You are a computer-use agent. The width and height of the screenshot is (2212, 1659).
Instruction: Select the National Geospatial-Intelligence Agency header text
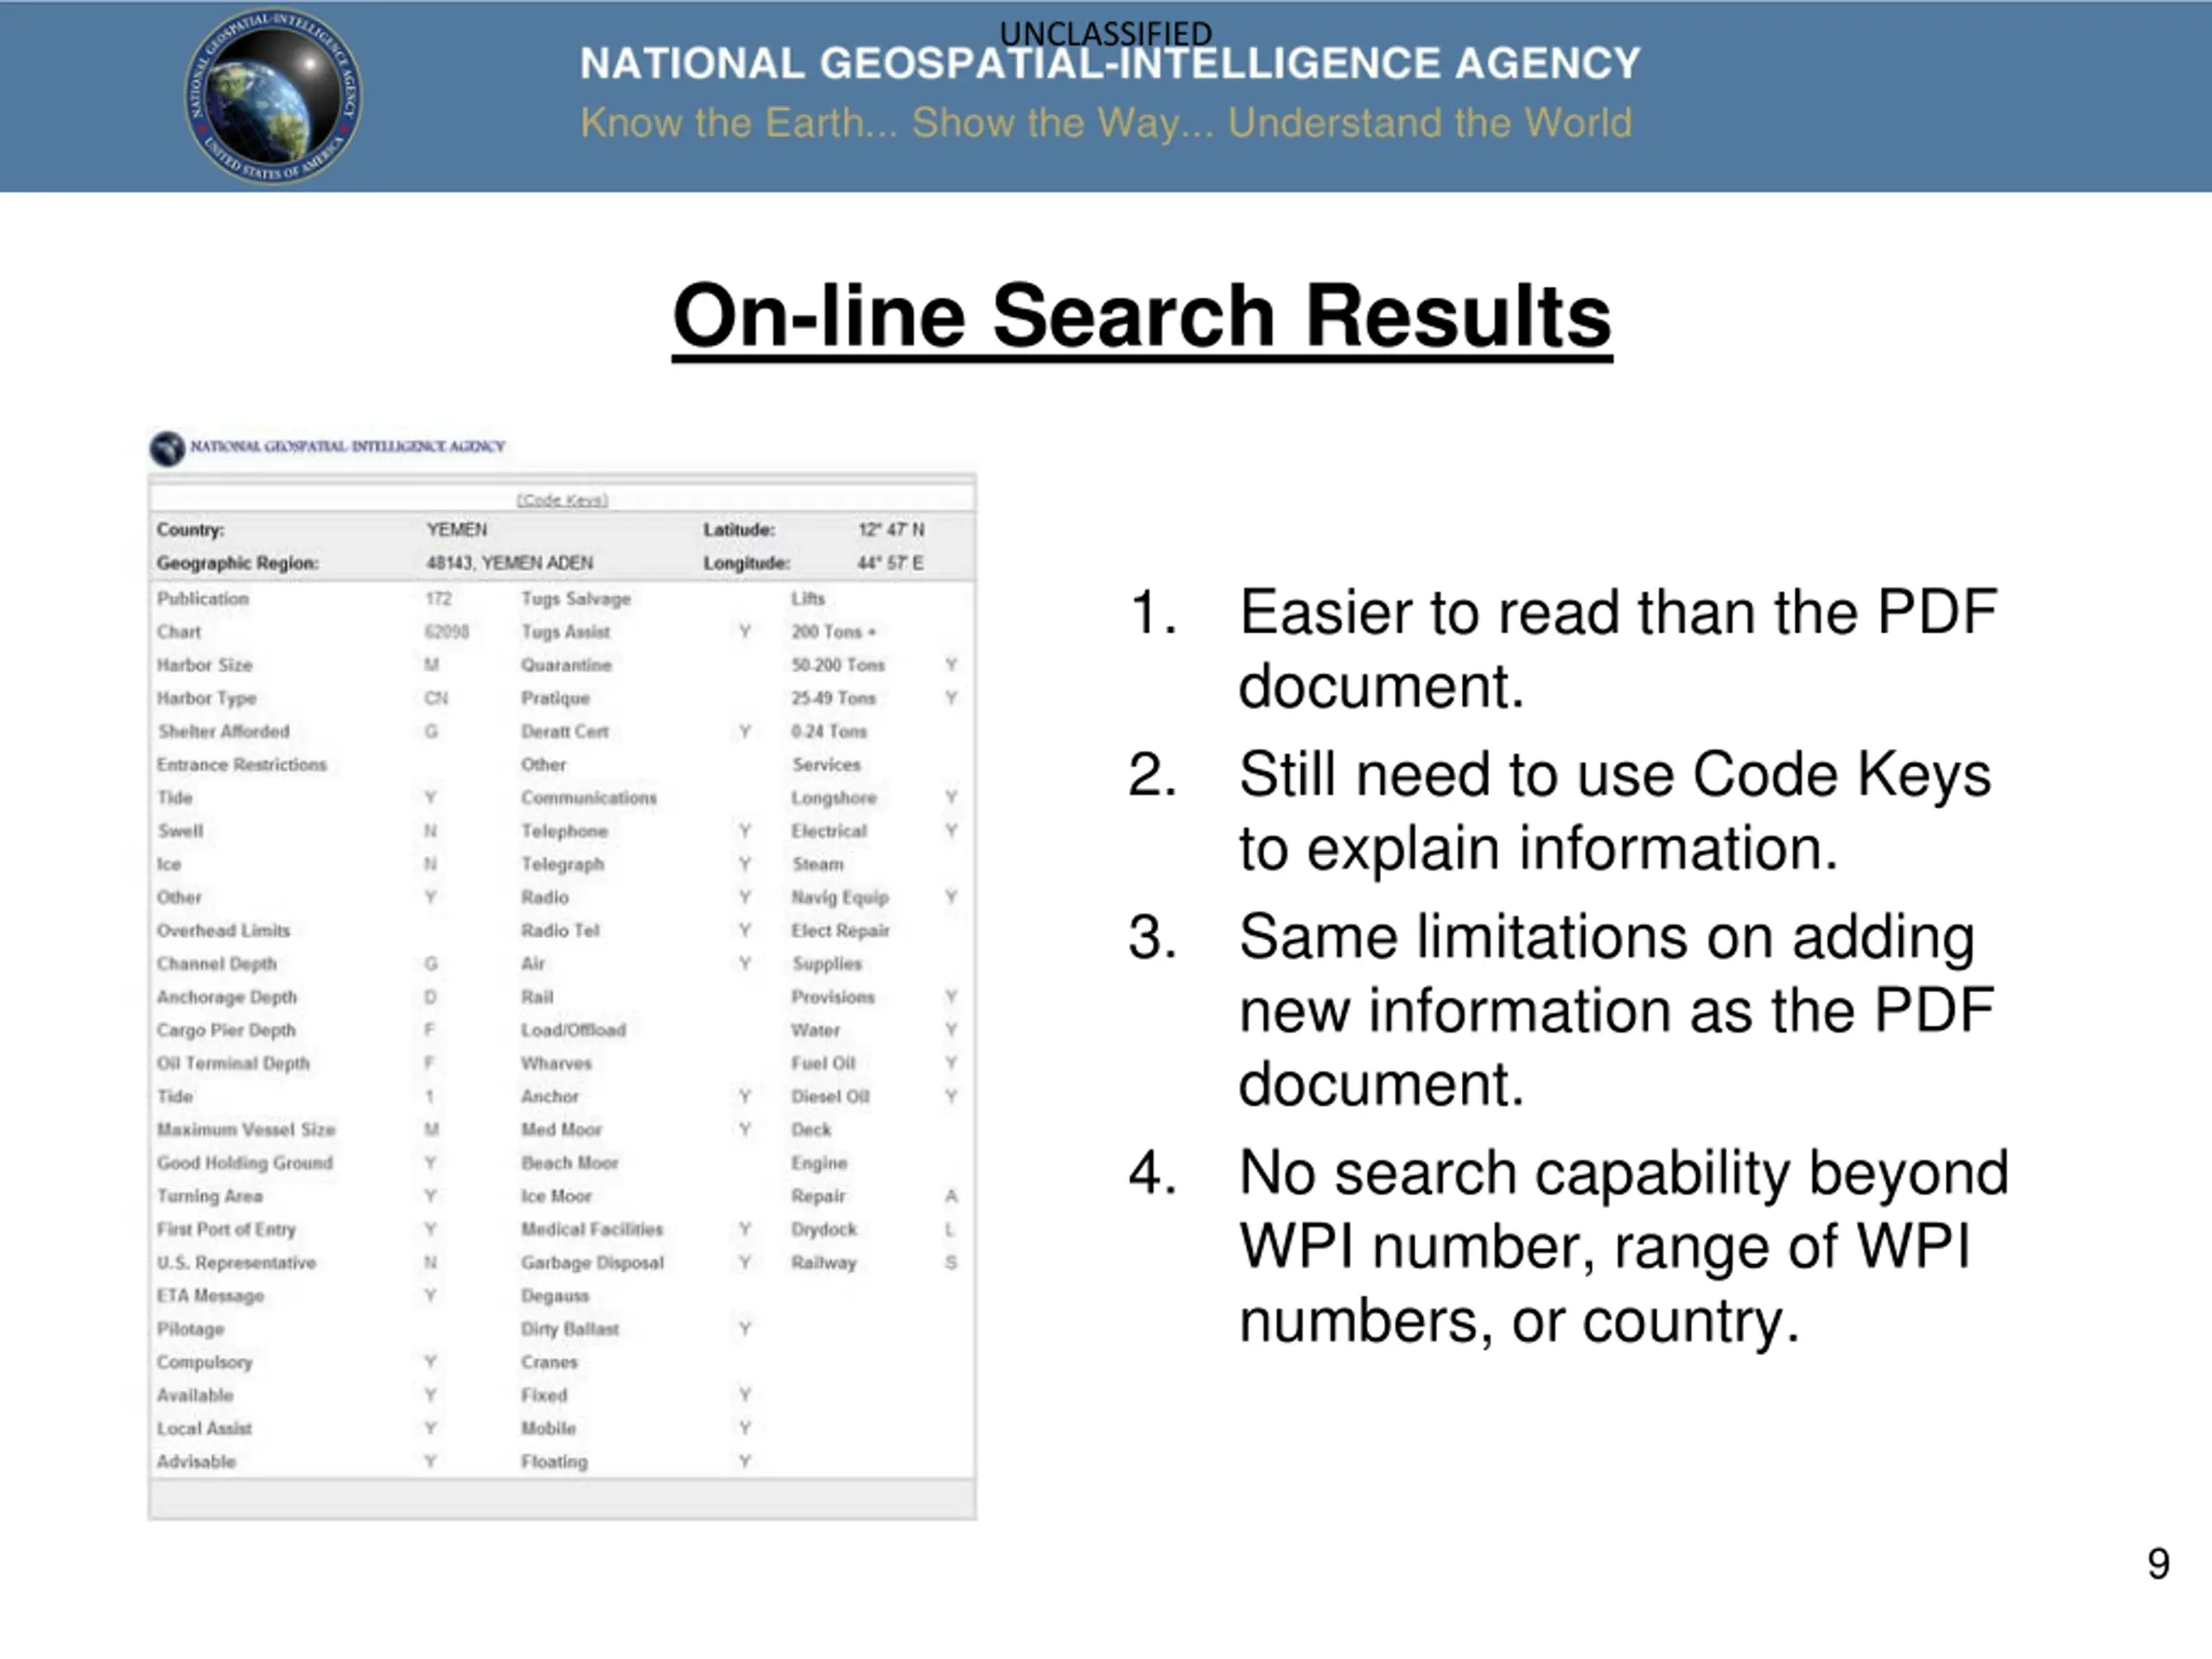click(1110, 64)
